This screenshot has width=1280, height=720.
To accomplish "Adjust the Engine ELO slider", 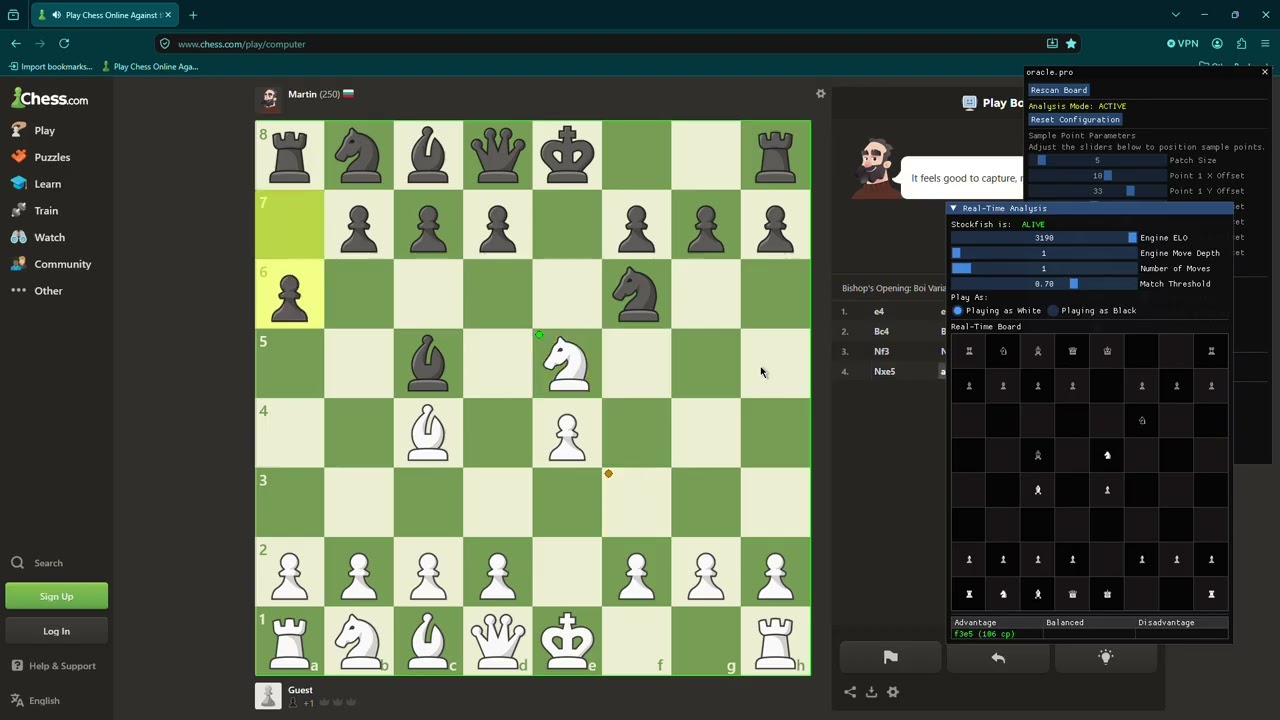I will [x=1043, y=238].
